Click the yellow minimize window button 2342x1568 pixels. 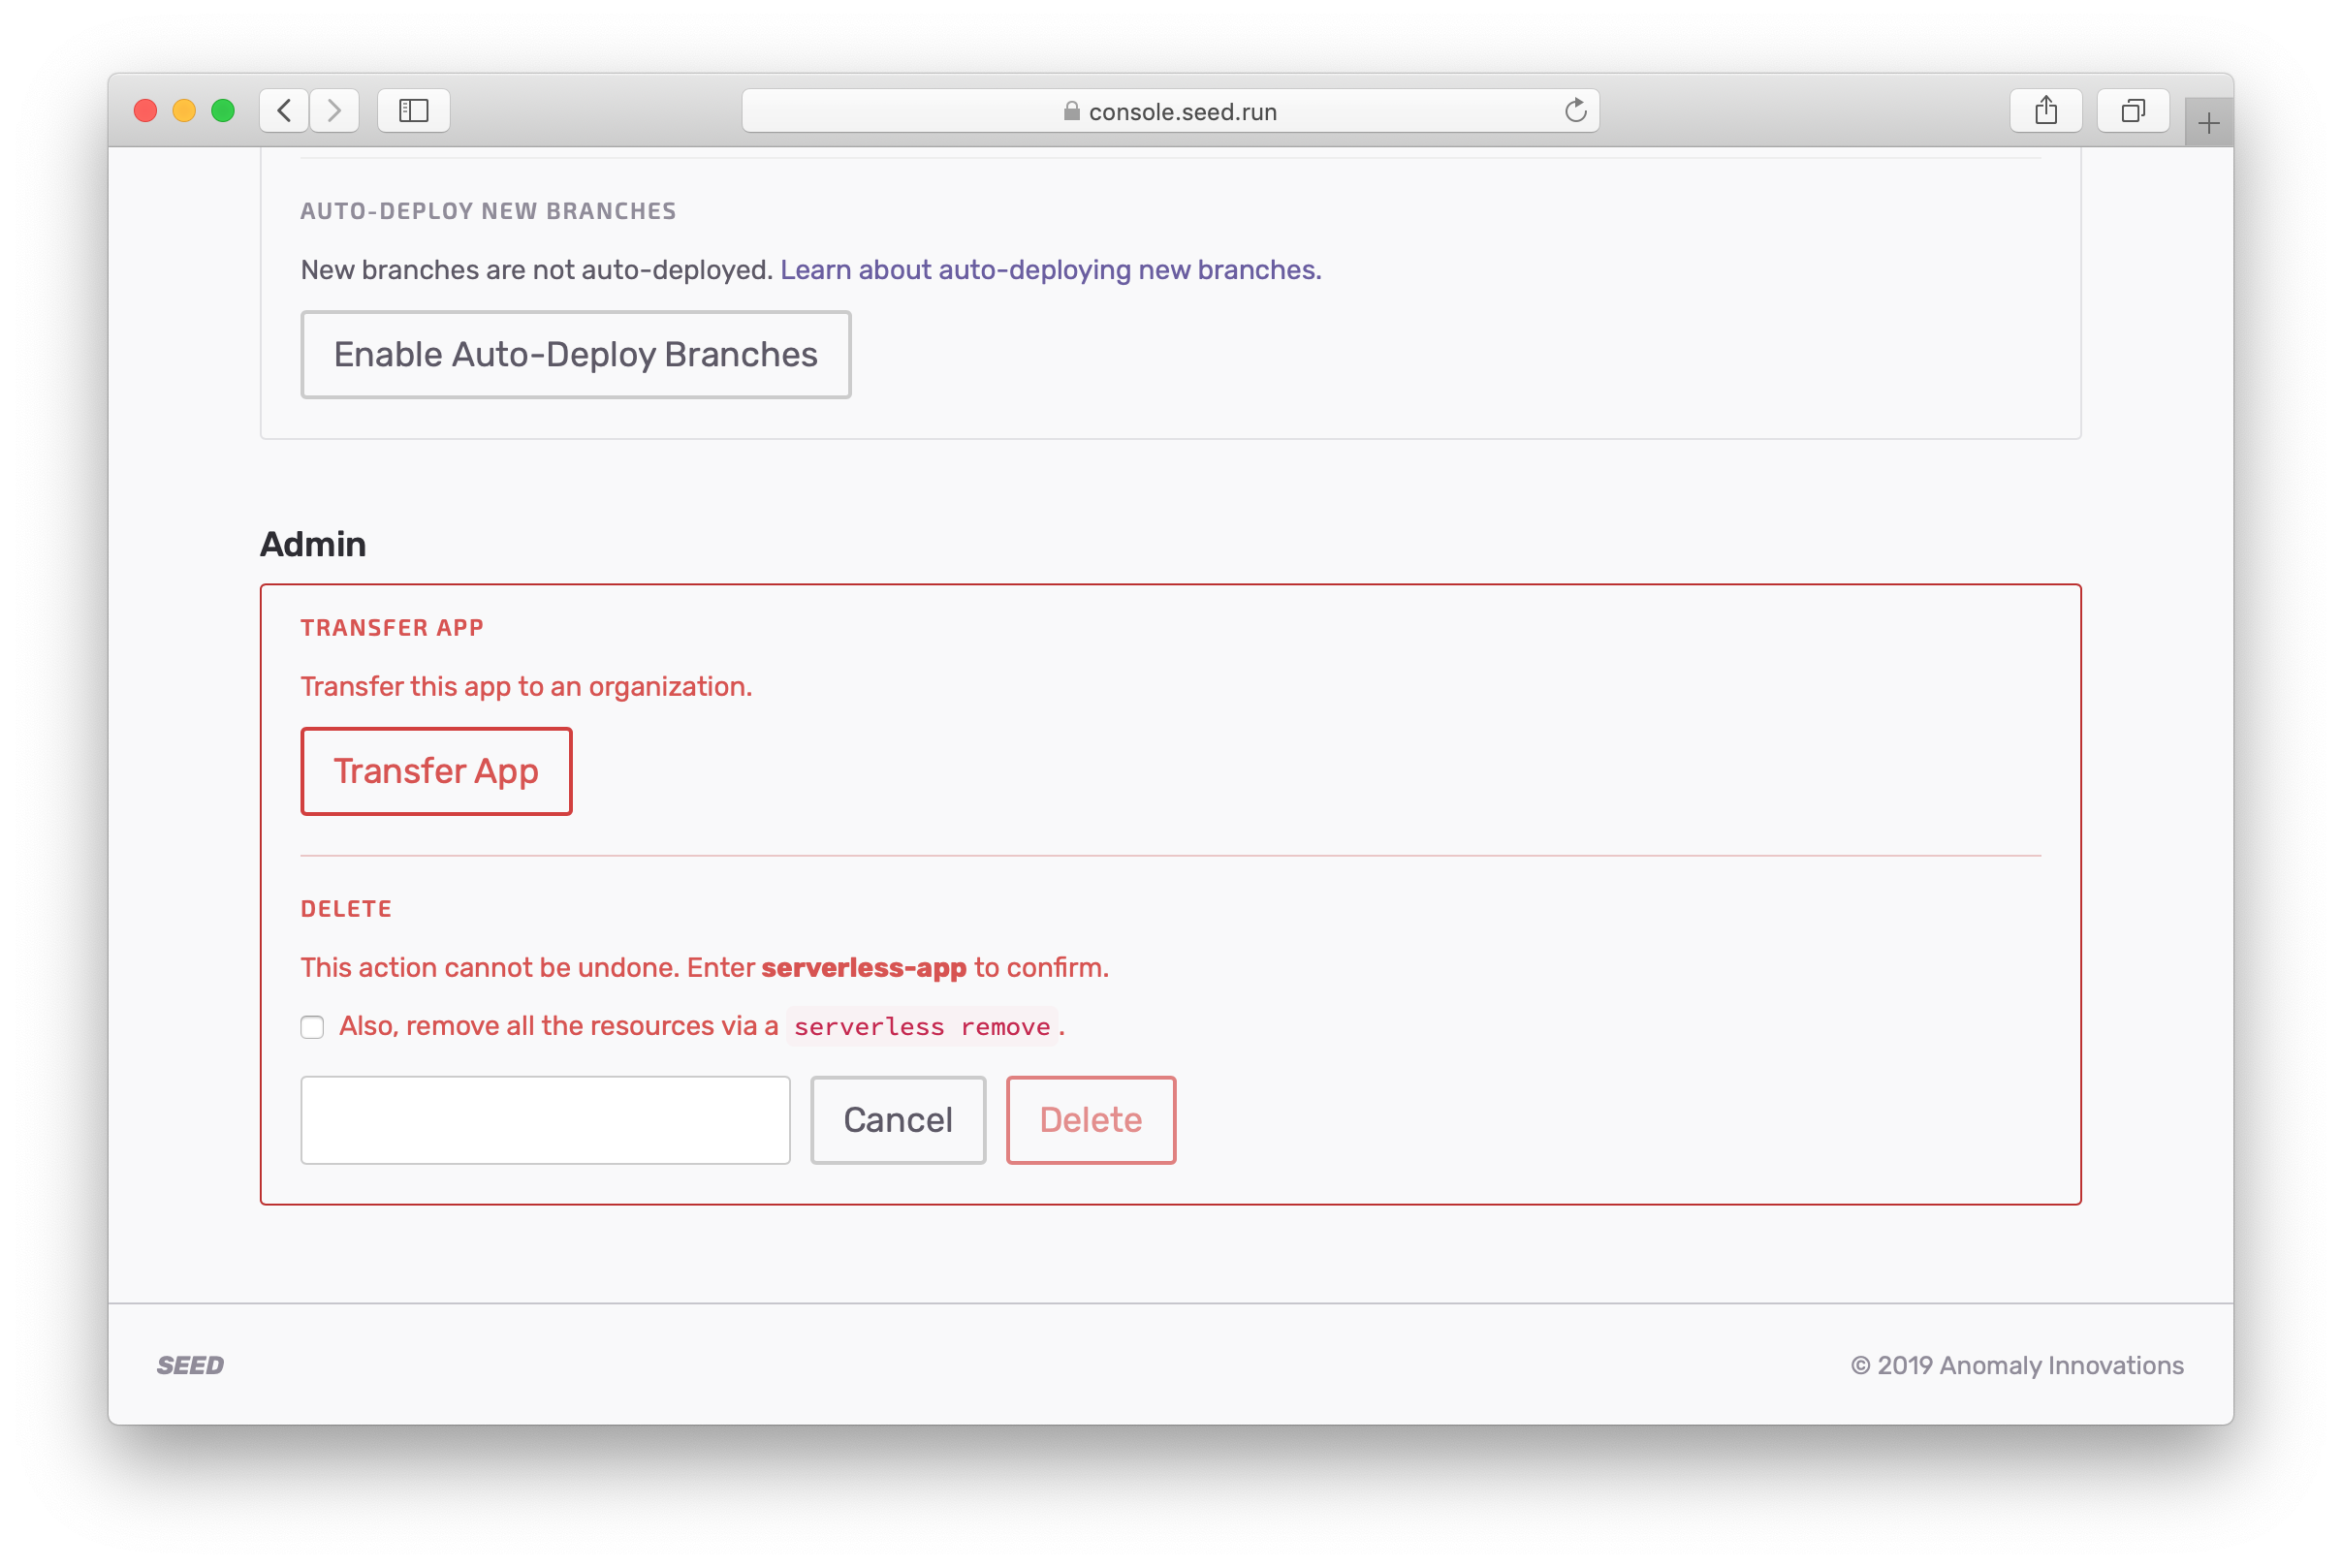[184, 110]
